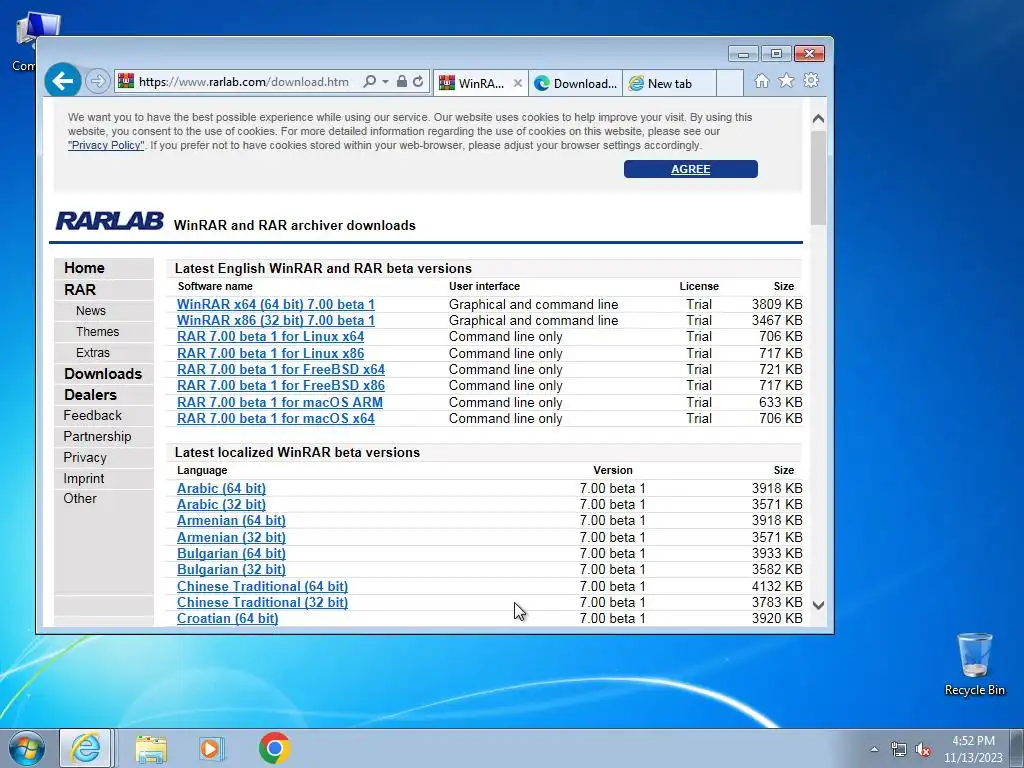Click the browser Home icon

click(761, 80)
